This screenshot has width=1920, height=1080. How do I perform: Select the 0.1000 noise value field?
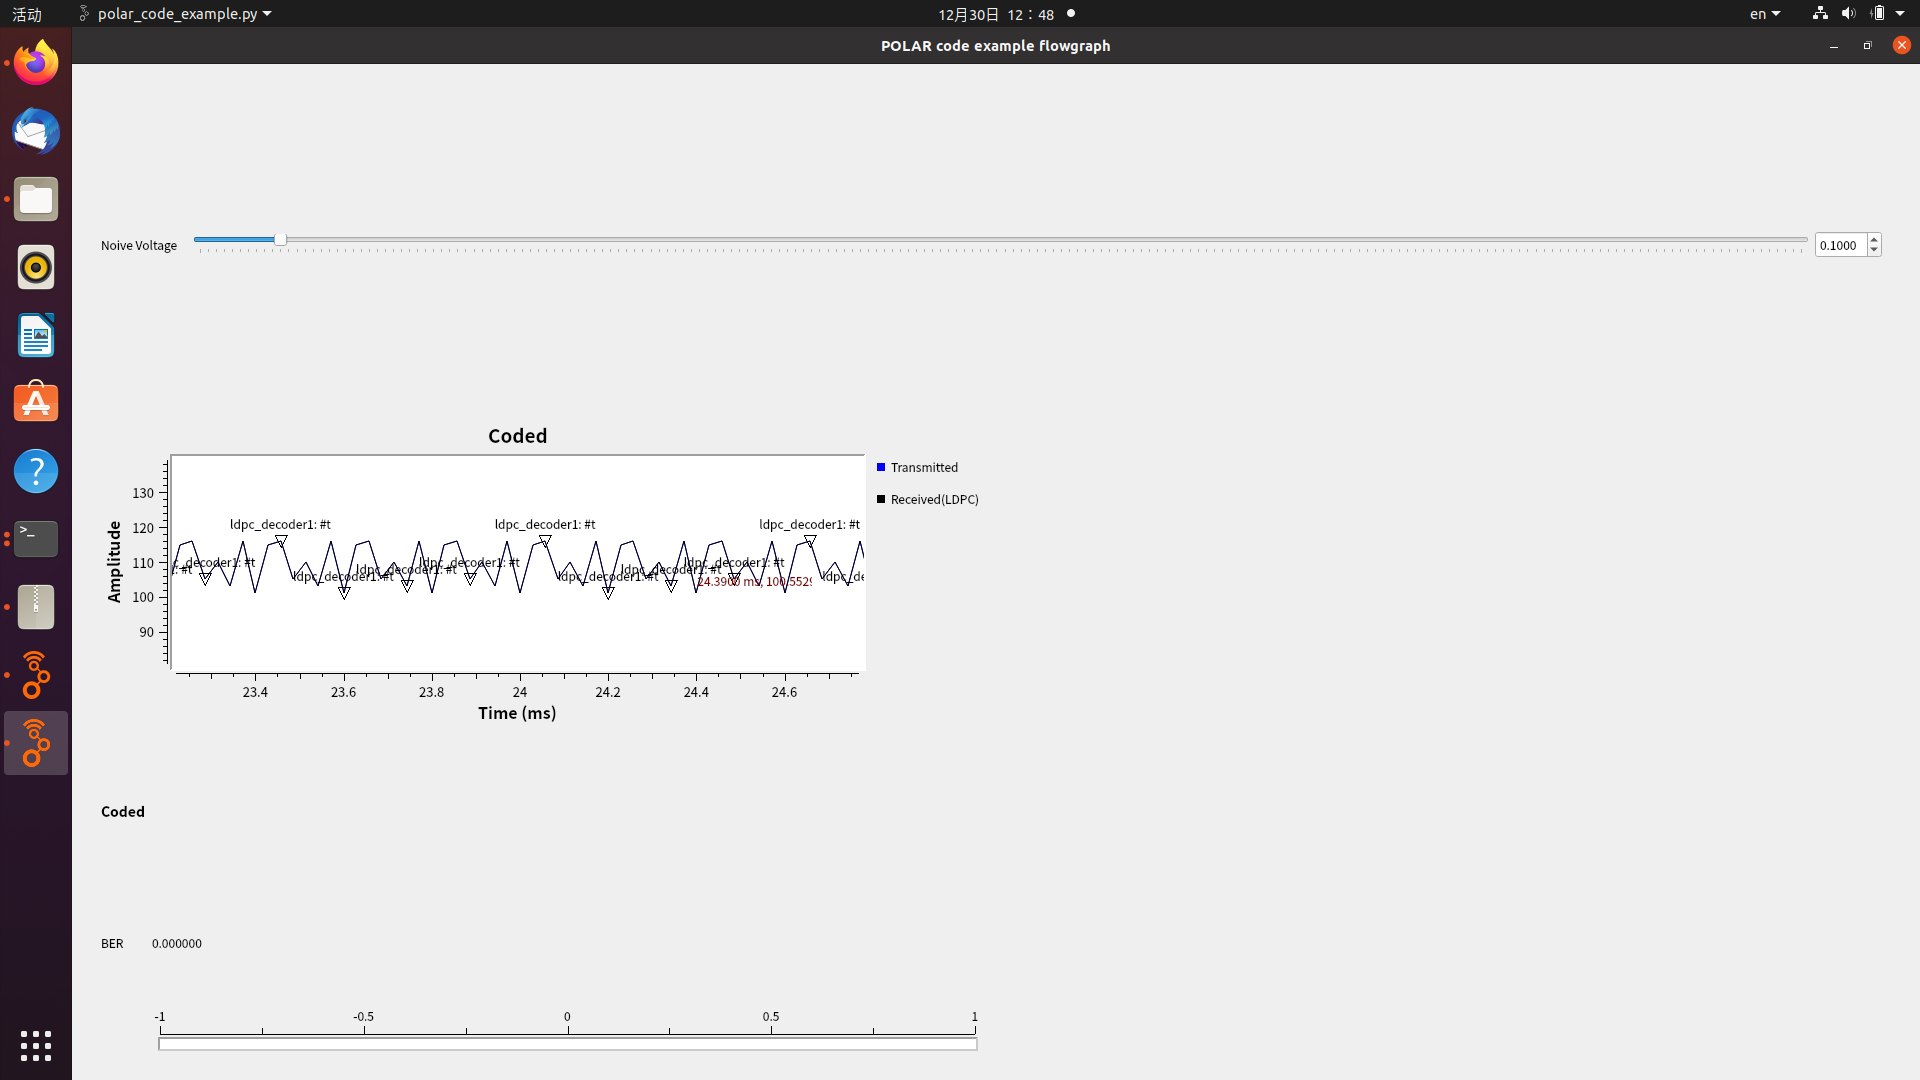tap(1840, 244)
